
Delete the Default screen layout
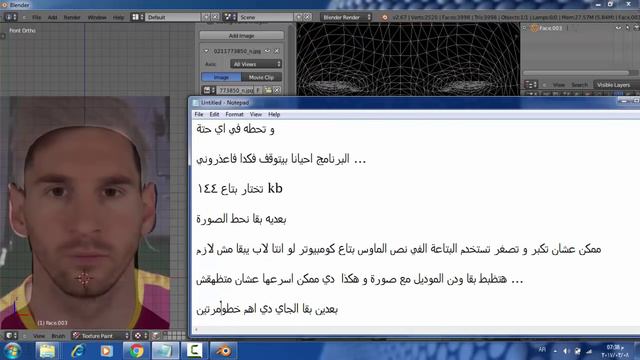point(215,17)
